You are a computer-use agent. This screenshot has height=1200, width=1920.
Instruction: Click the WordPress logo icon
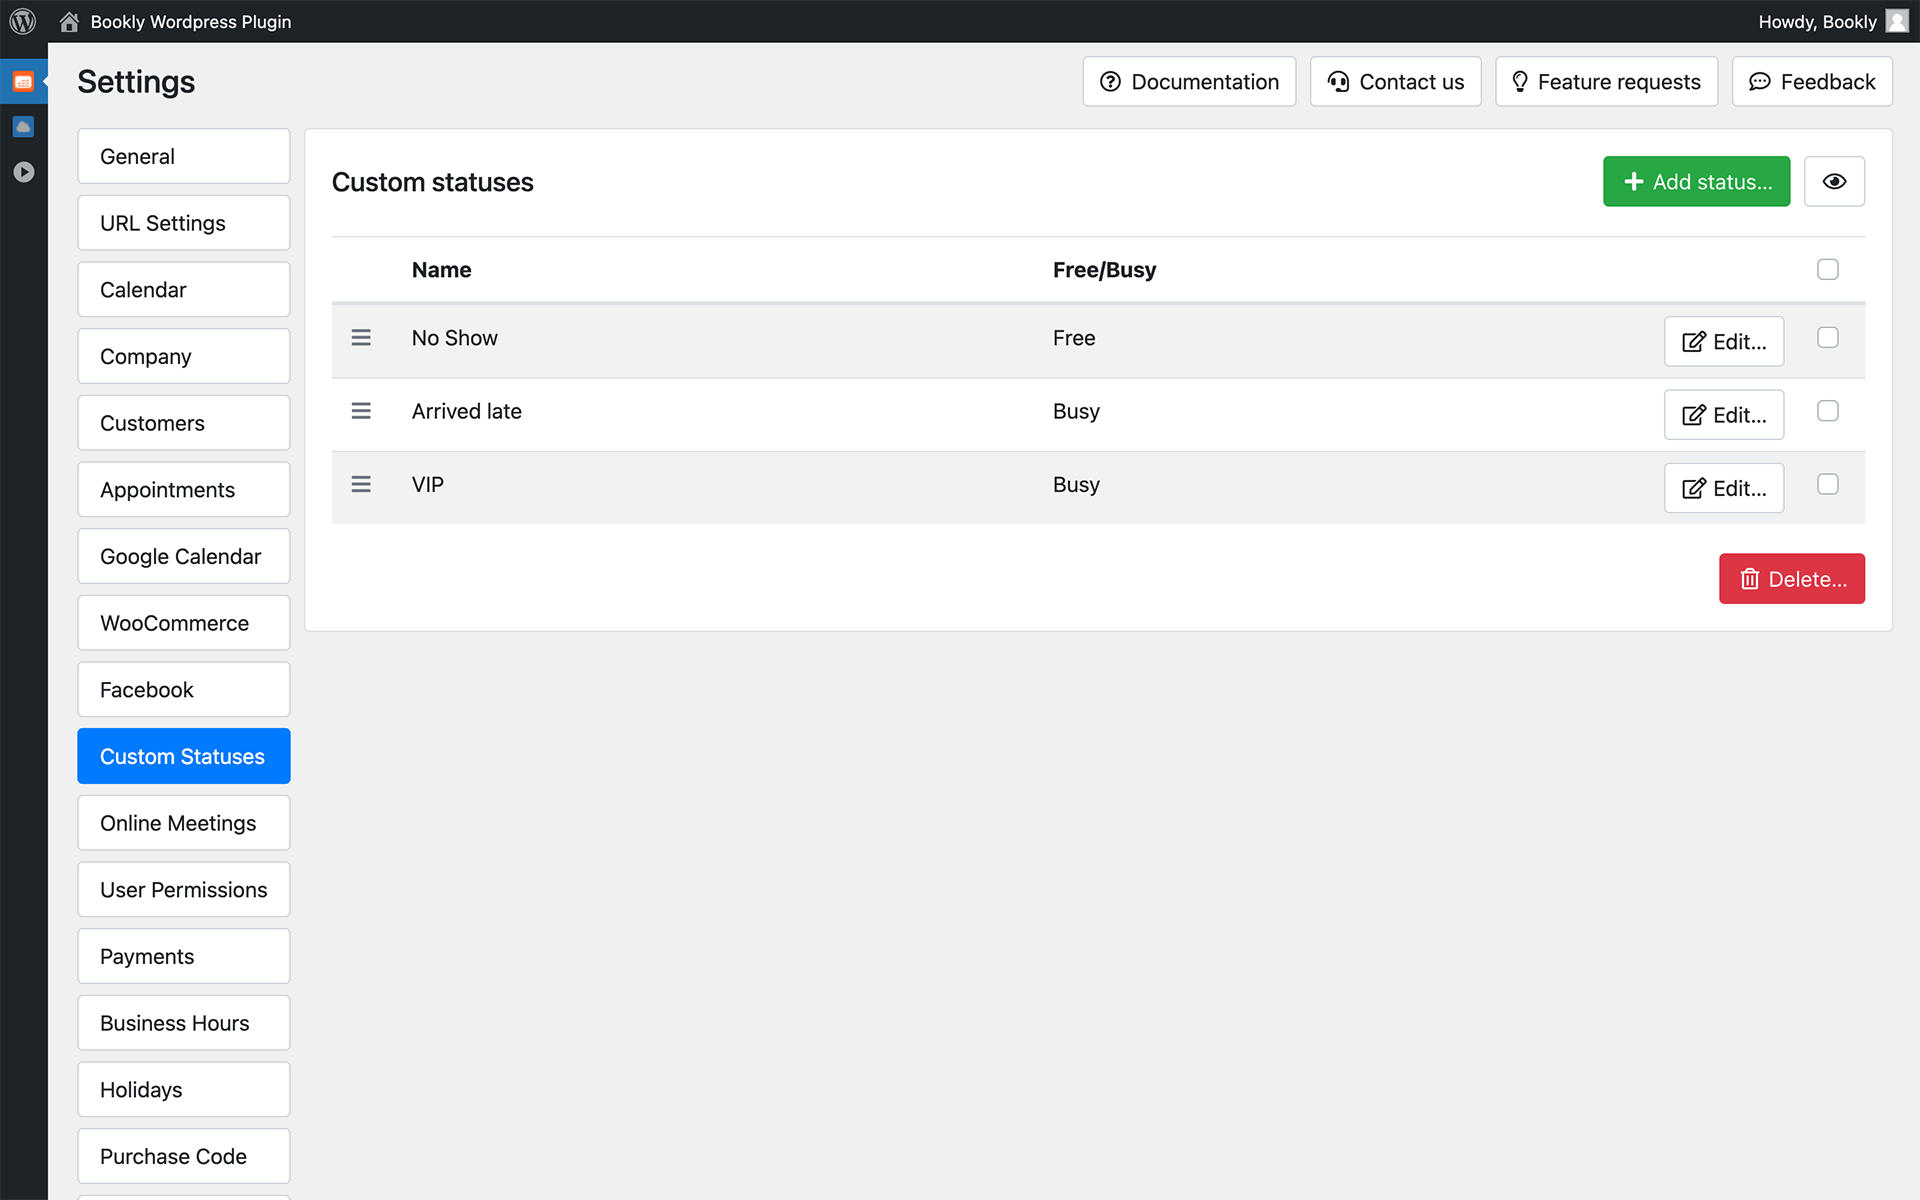(22, 21)
